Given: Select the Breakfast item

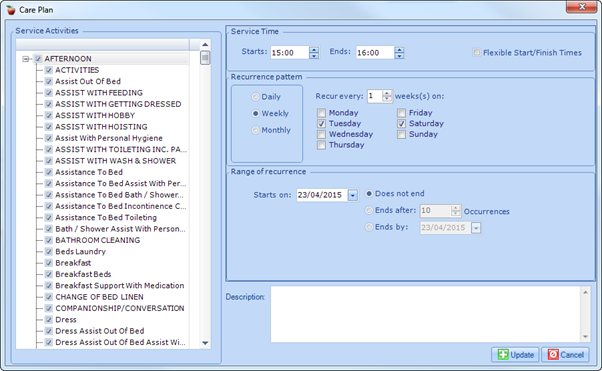Looking at the screenshot, I should click(x=73, y=263).
